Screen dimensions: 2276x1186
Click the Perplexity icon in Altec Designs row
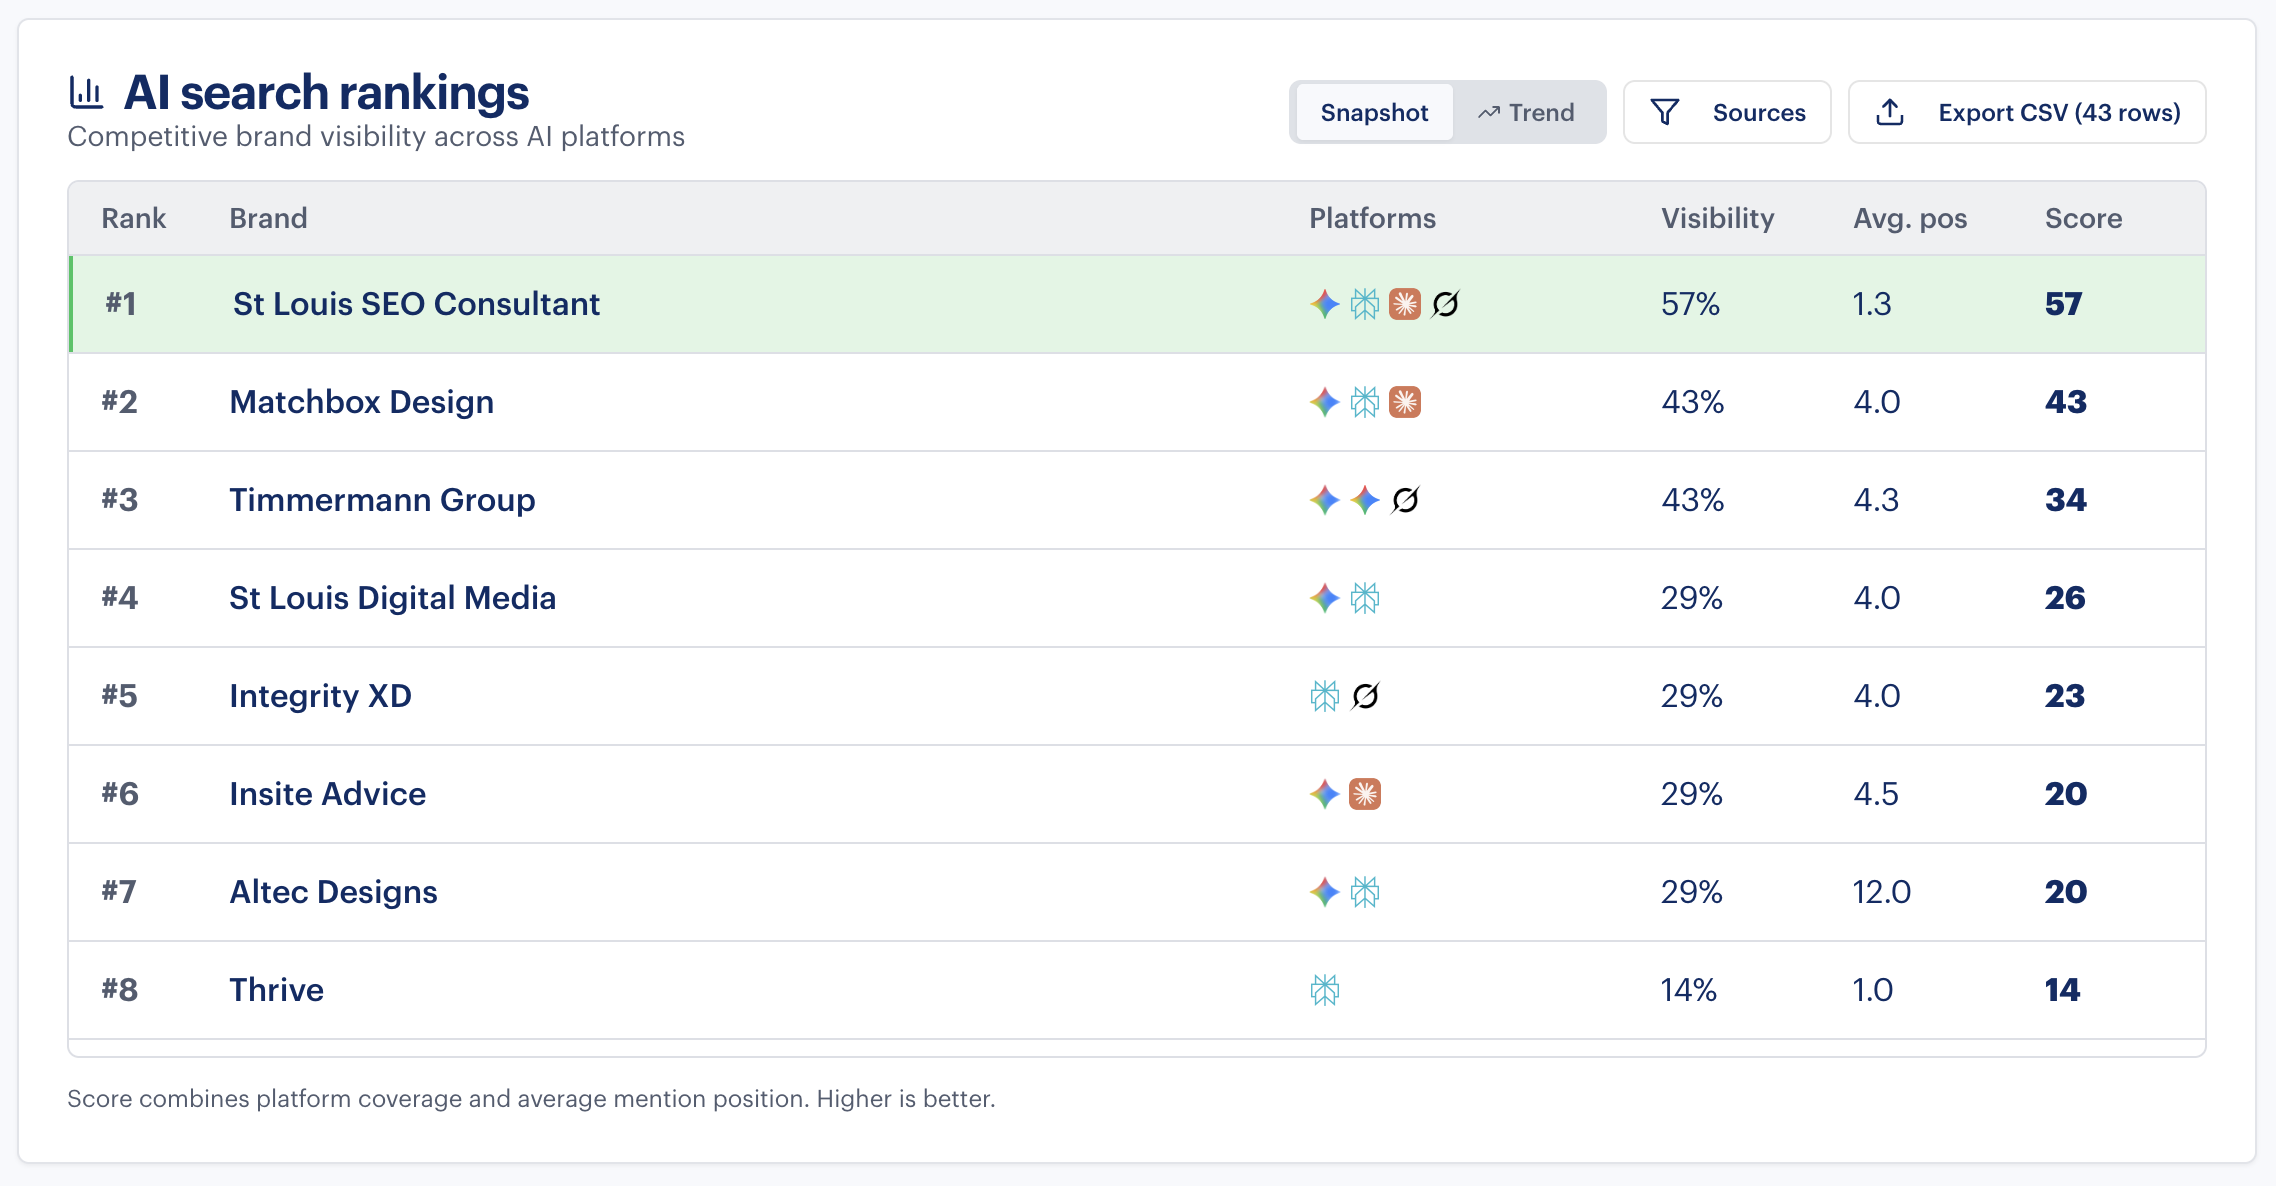click(1365, 892)
